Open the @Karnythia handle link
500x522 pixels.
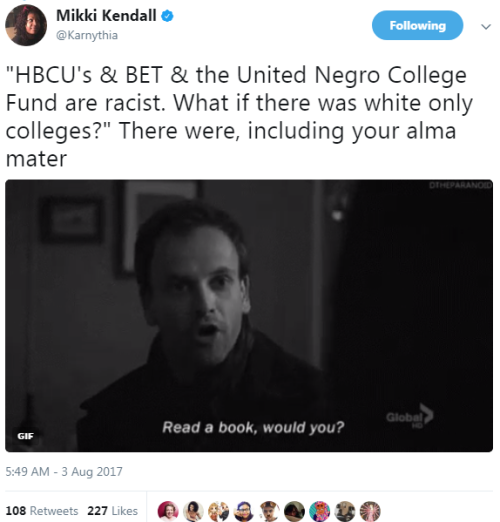(87, 35)
